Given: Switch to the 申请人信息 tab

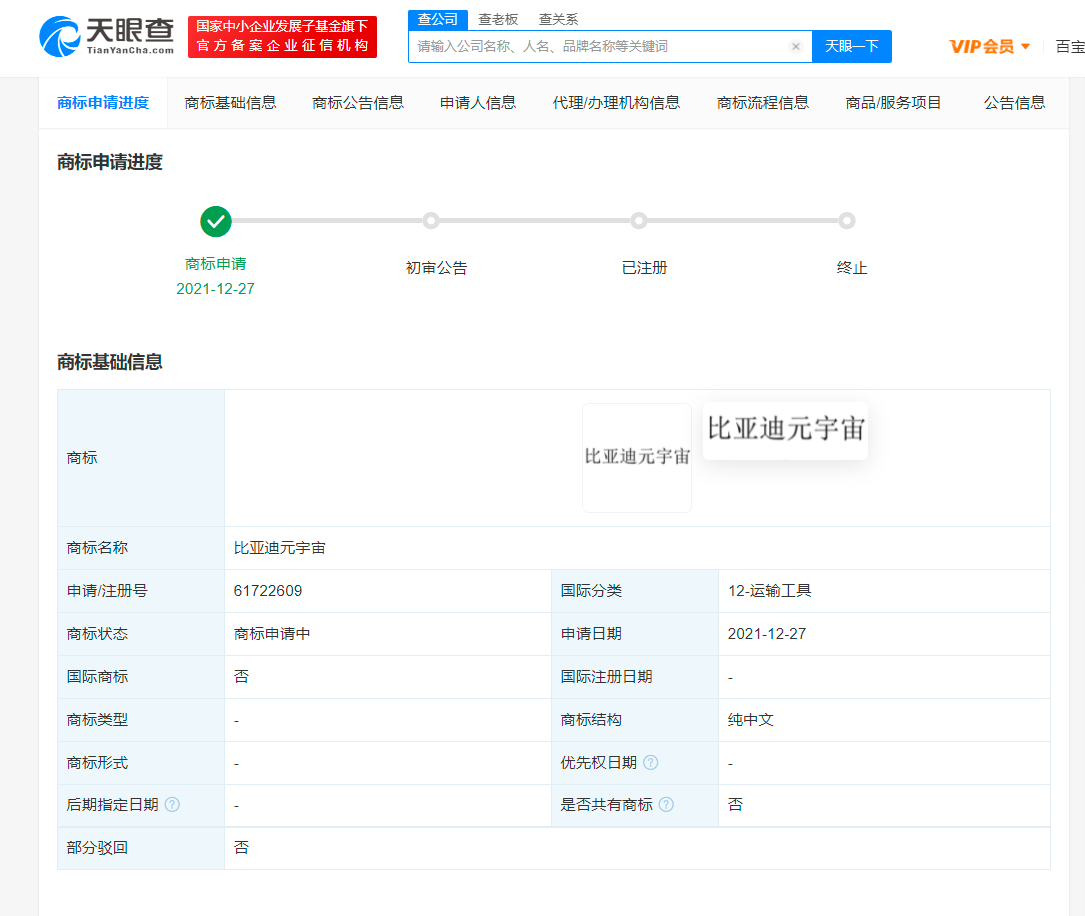Looking at the screenshot, I should point(477,102).
